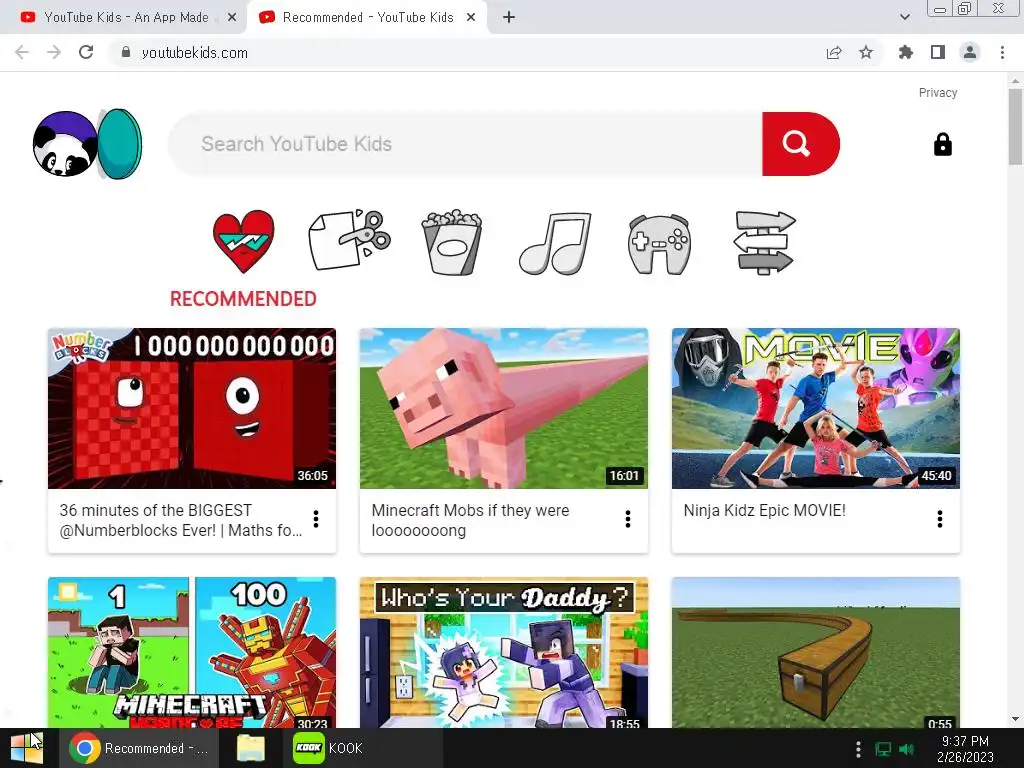Select the Gaming controller category icon
The image size is (1024, 768).
click(x=659, y=244)
